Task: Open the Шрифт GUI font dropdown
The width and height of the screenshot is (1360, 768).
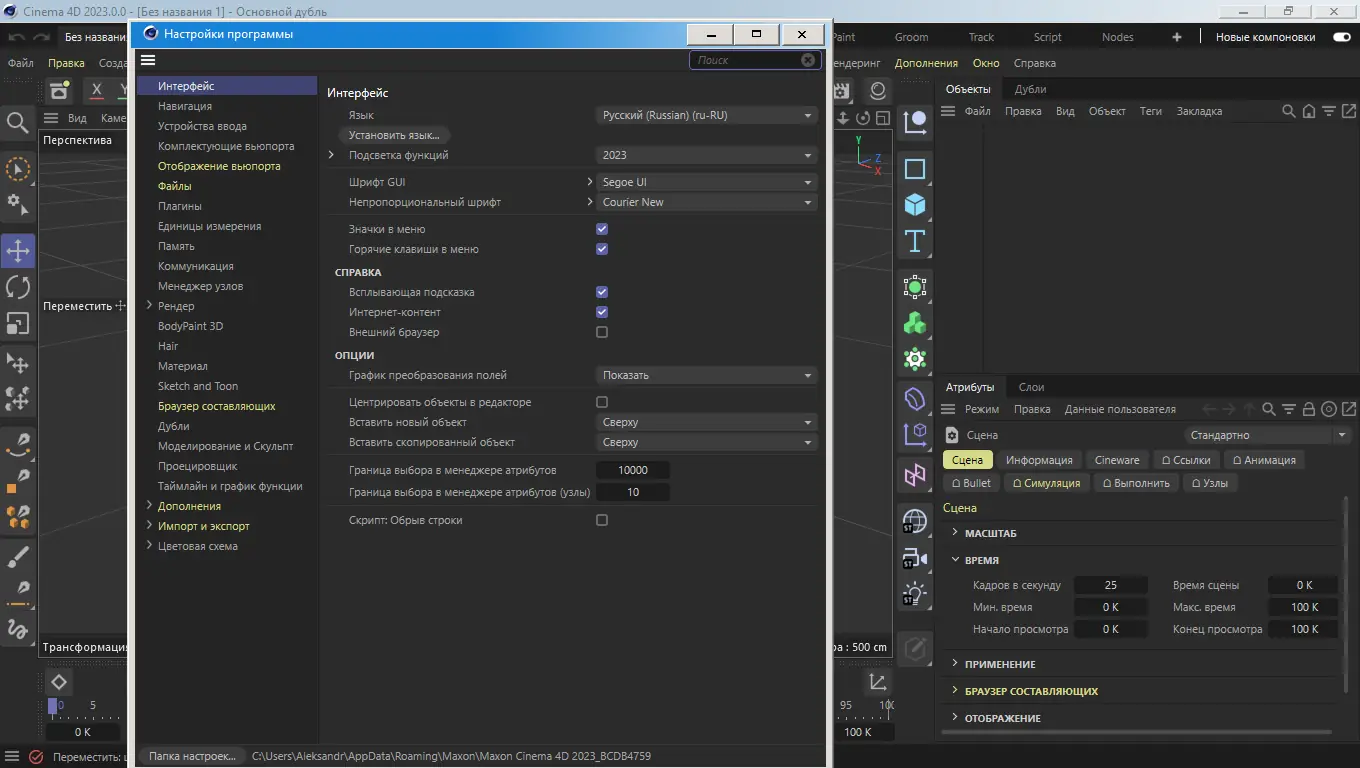Action: [x=707, y=182]
